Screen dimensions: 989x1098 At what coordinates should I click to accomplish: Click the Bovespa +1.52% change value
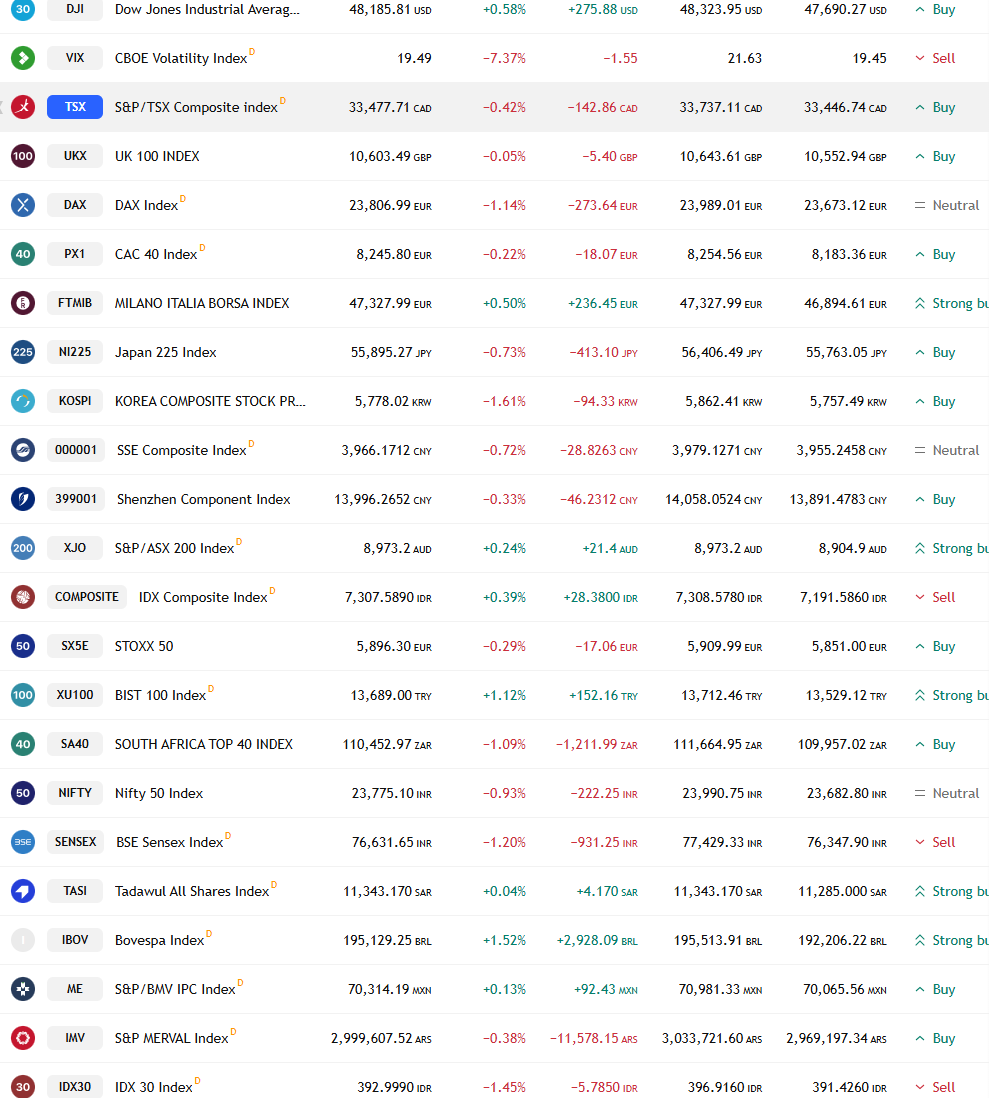click(x=504, y=940)
